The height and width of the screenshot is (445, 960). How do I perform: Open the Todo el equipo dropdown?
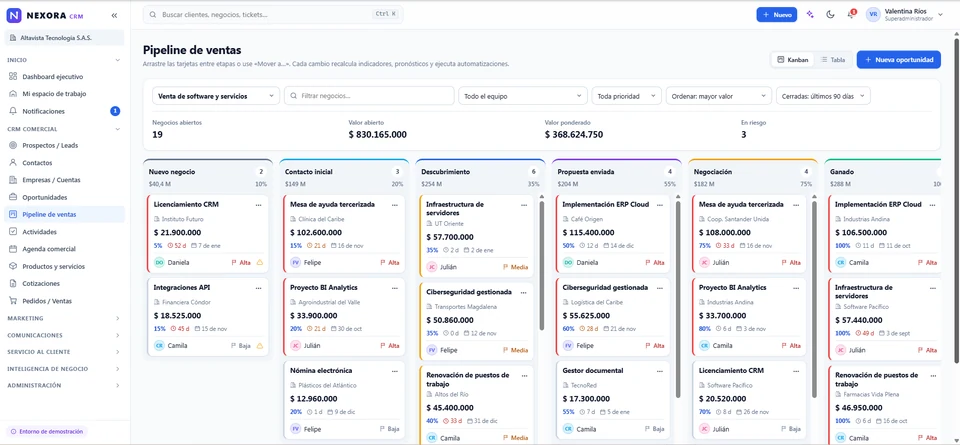523,95
